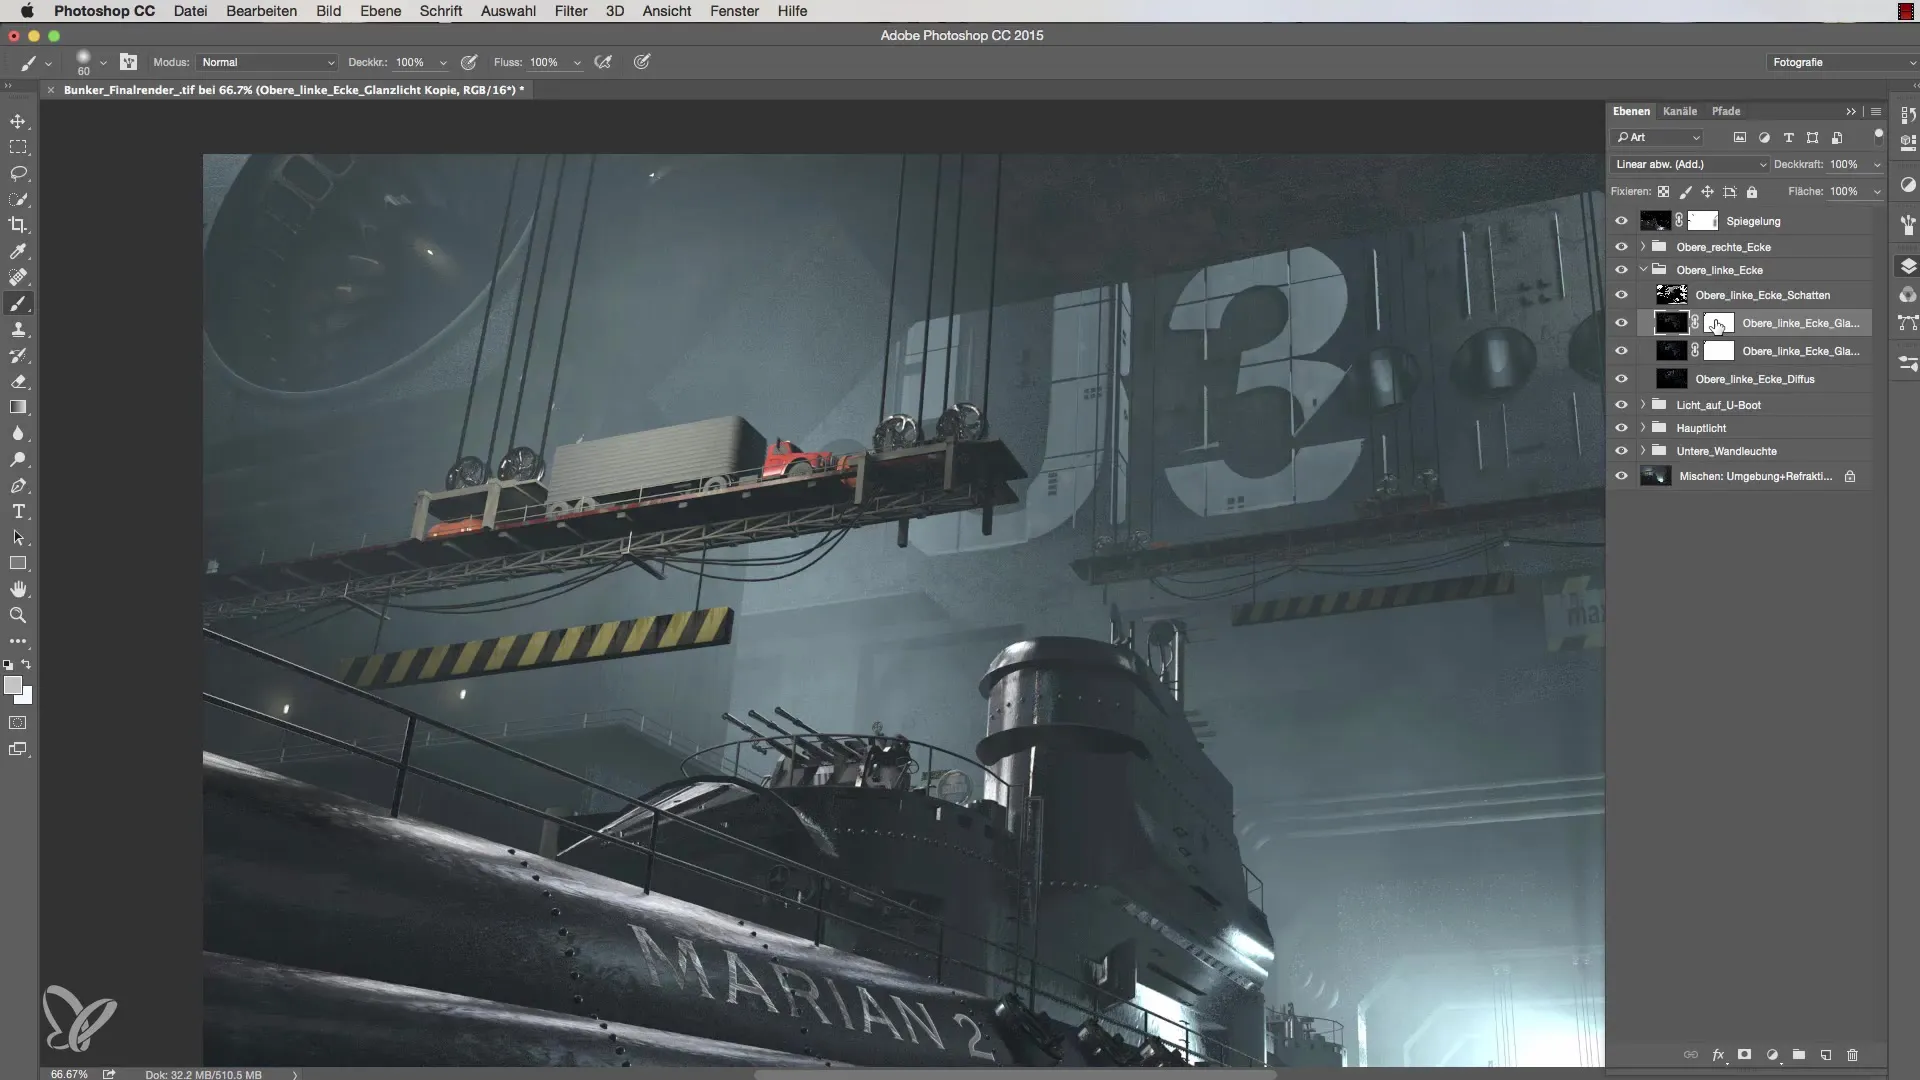Image resolution: width=1920 pixels, height=1080 pixels.
Task: Select the History Brush tool
Action: (x=18, y=355)
